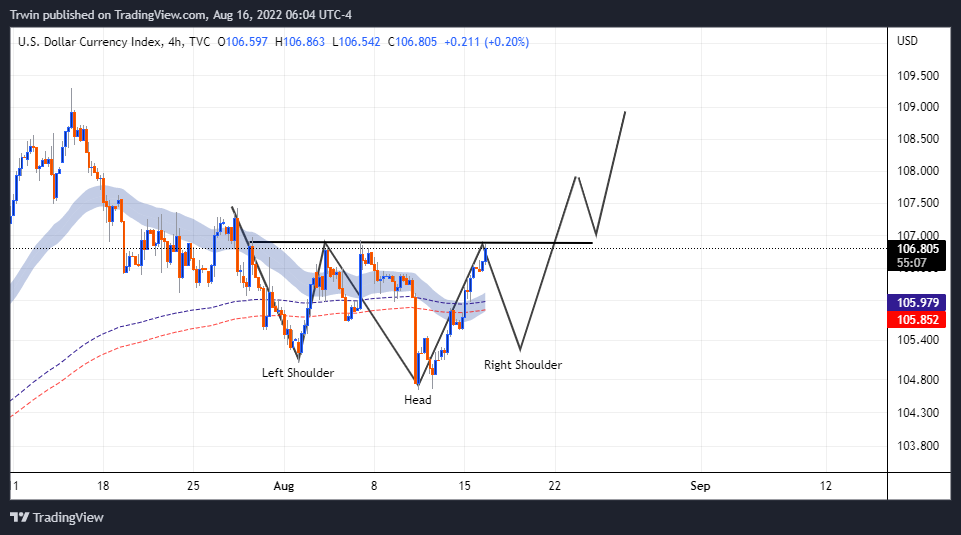The width and height of the screenshot is (961, 535).
Task: Click the 'Right Shoulder' annotation label
Action: [523, 365]
